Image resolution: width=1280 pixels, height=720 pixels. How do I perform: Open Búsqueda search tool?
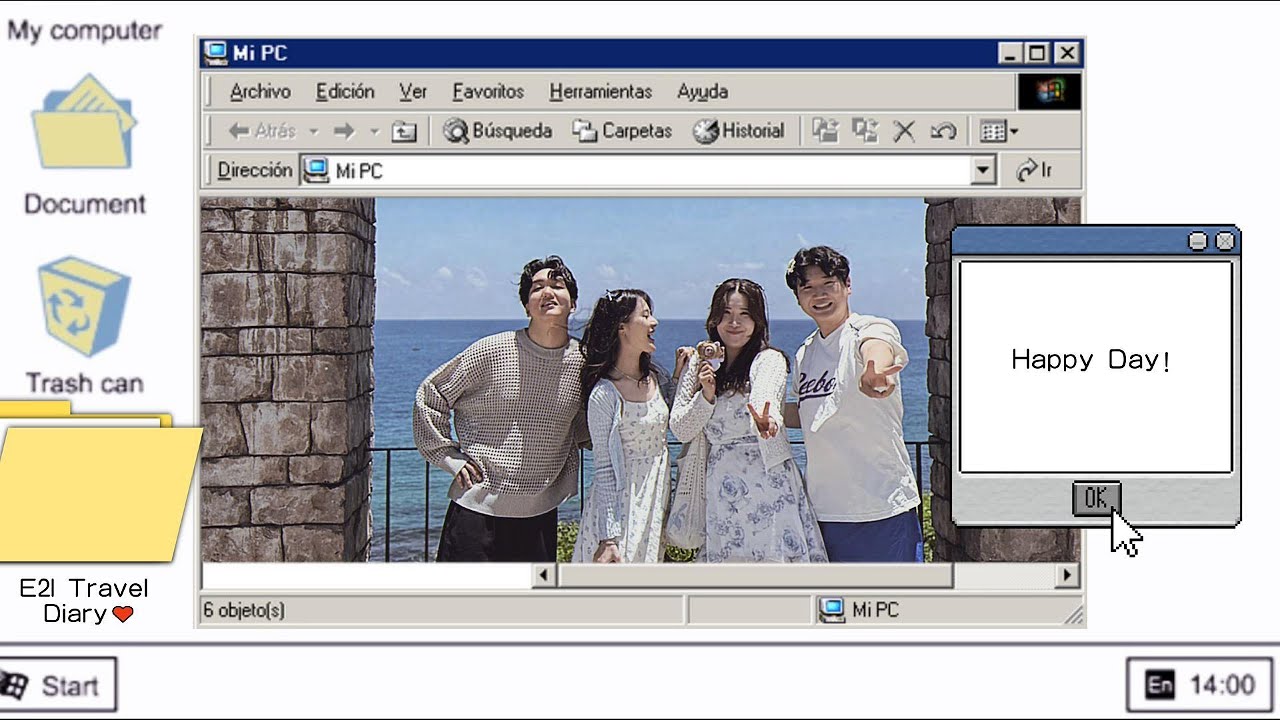(498, 131)
